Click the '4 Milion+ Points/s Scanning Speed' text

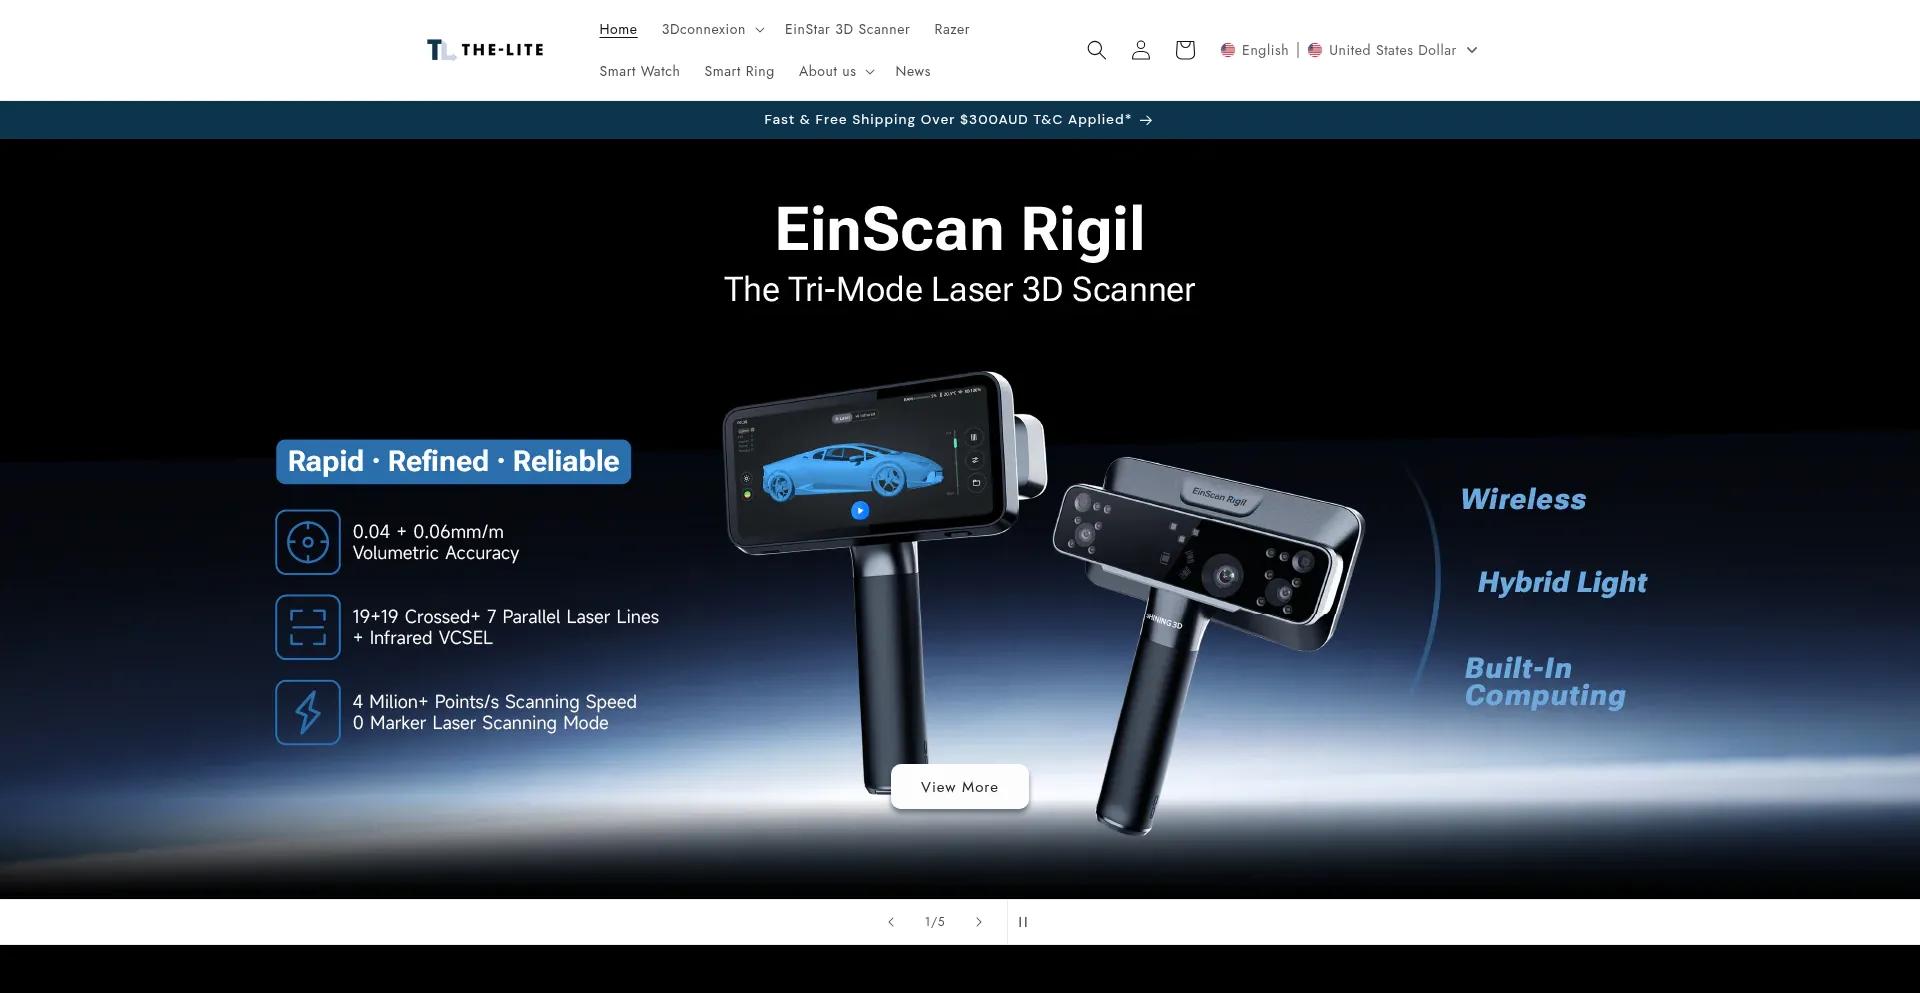click(x=494, y=702)
